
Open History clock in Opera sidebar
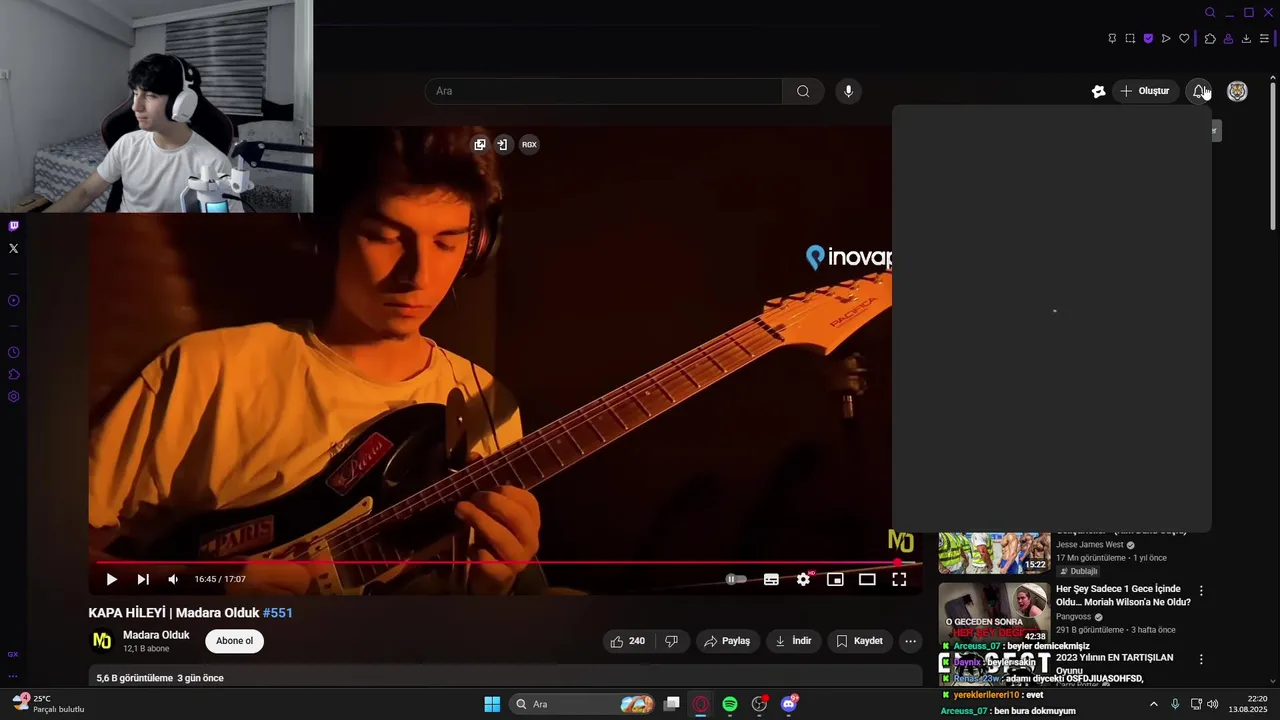click(x=13, y=352)
